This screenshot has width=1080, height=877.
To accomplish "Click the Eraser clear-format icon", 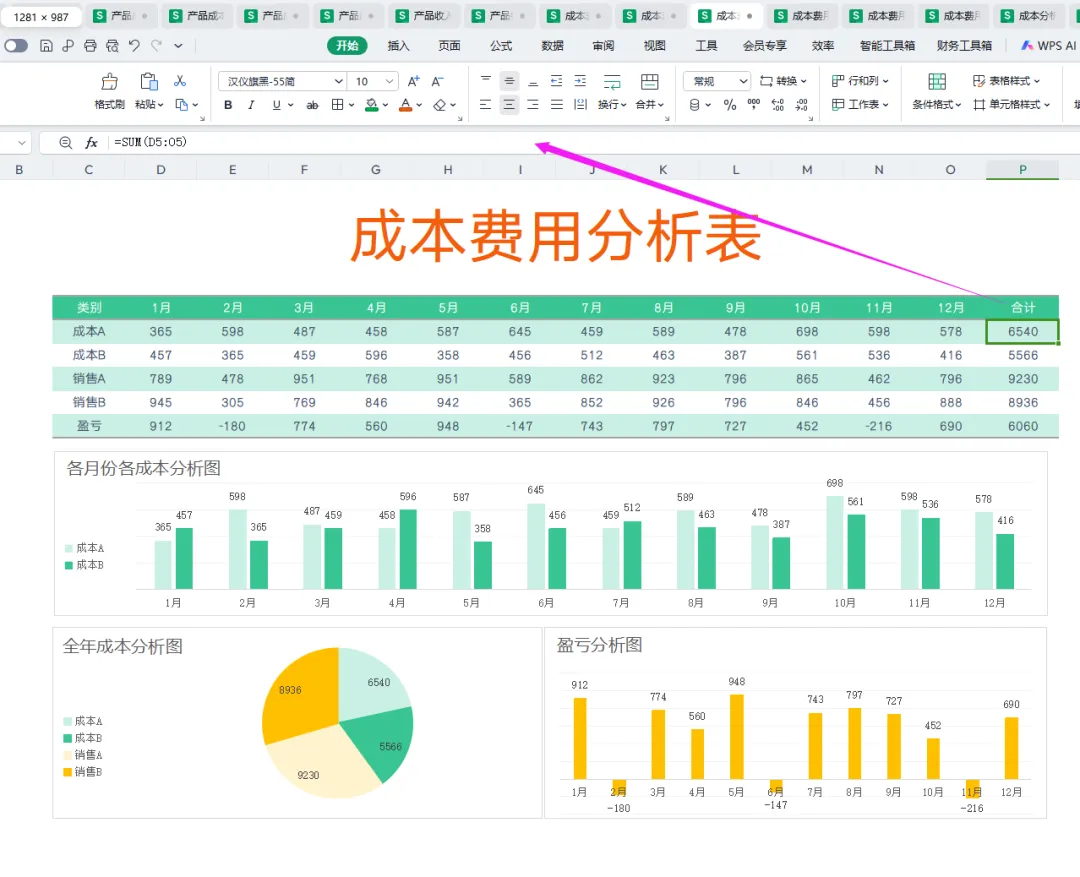I will (439, 105).
